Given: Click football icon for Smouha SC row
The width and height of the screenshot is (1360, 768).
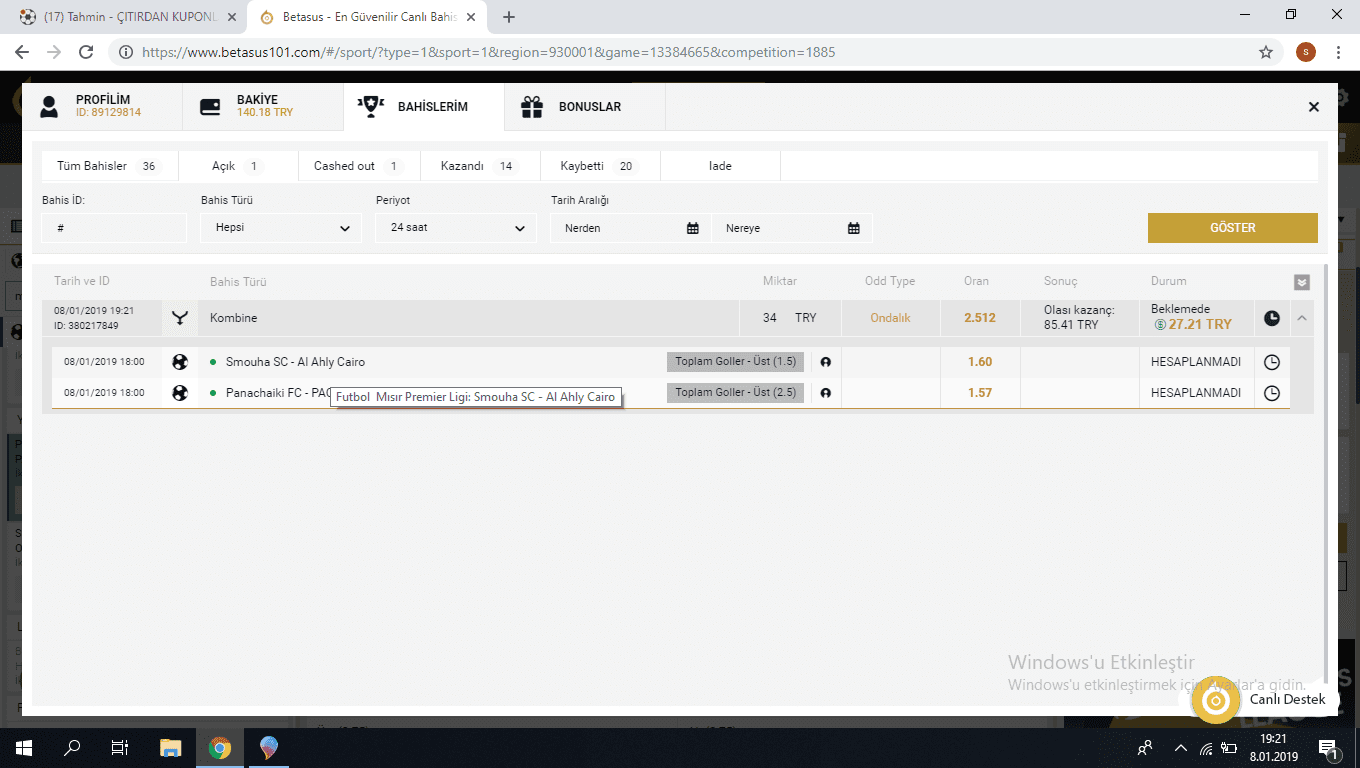Looking at the screenshot, I should (x=180, y=362).
